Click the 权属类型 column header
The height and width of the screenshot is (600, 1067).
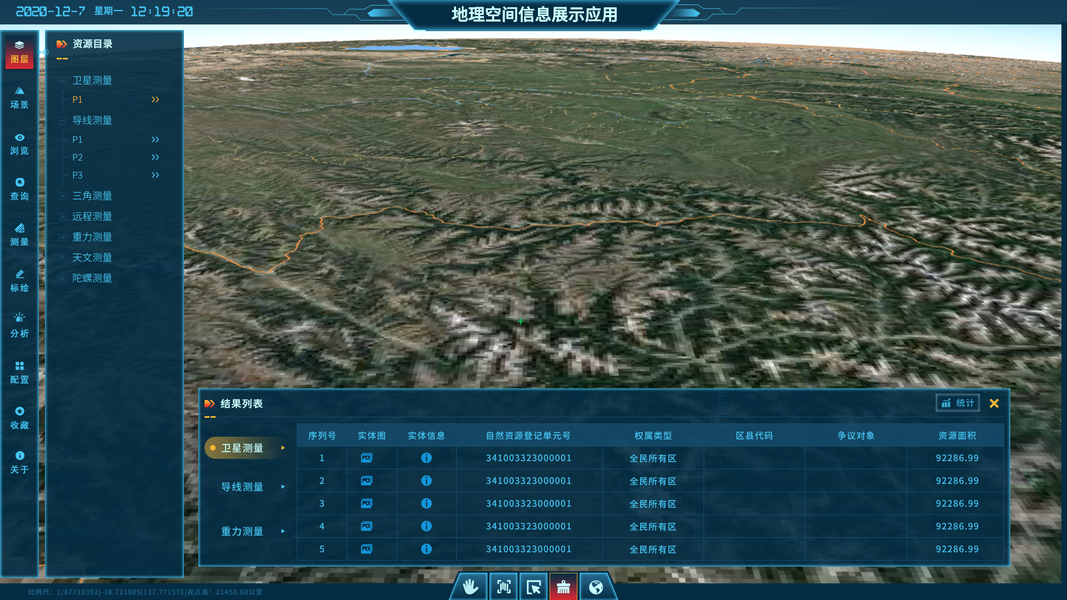point(653,435)
